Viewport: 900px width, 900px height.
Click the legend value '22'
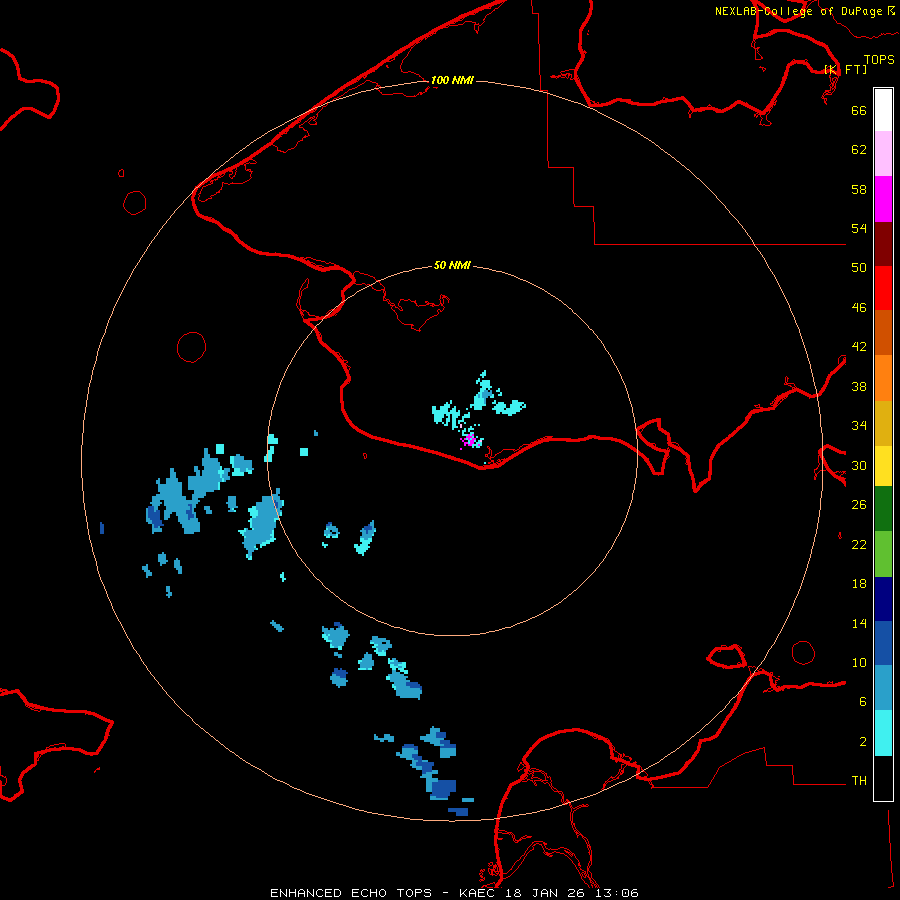[859, 545]
